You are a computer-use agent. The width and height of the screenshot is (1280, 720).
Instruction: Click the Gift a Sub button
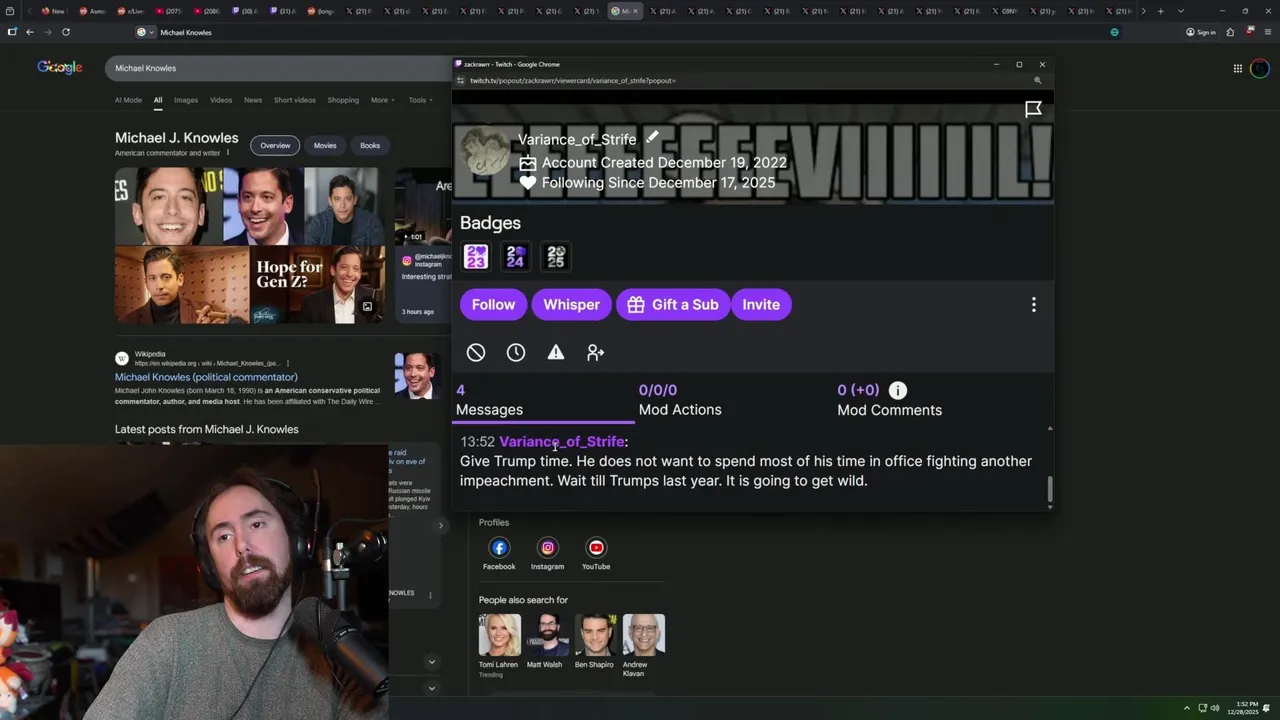673,305
